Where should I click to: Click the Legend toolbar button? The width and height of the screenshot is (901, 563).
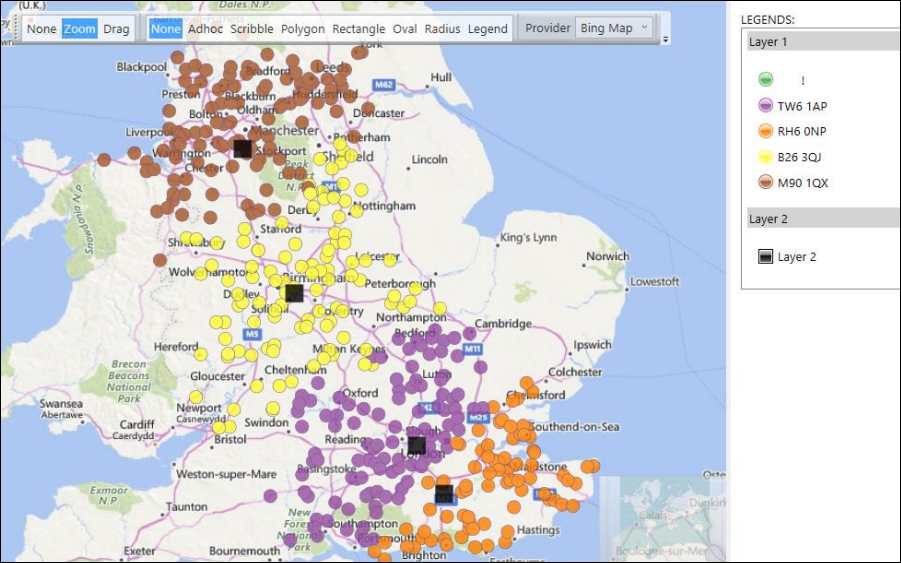[487, 29]
